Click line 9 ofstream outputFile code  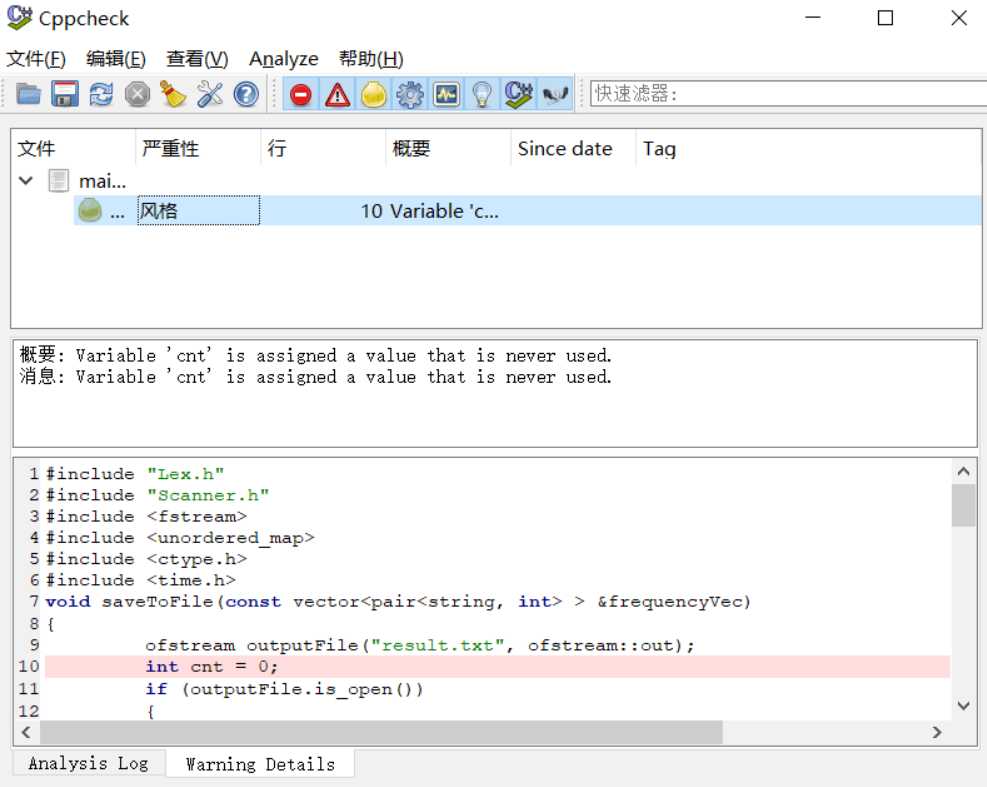point(419,645)
